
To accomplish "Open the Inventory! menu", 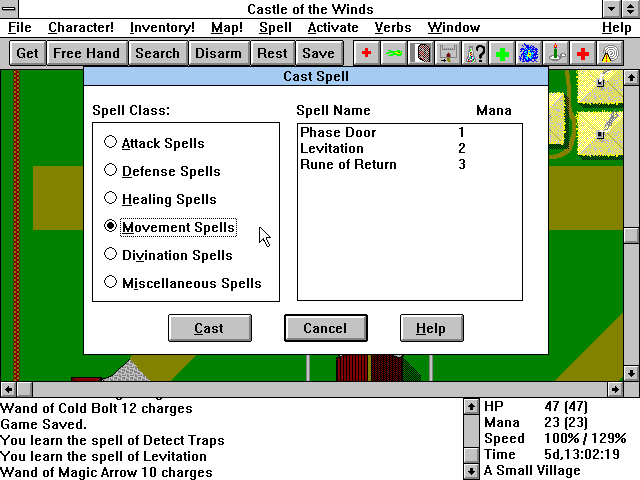I will point(162,27).
